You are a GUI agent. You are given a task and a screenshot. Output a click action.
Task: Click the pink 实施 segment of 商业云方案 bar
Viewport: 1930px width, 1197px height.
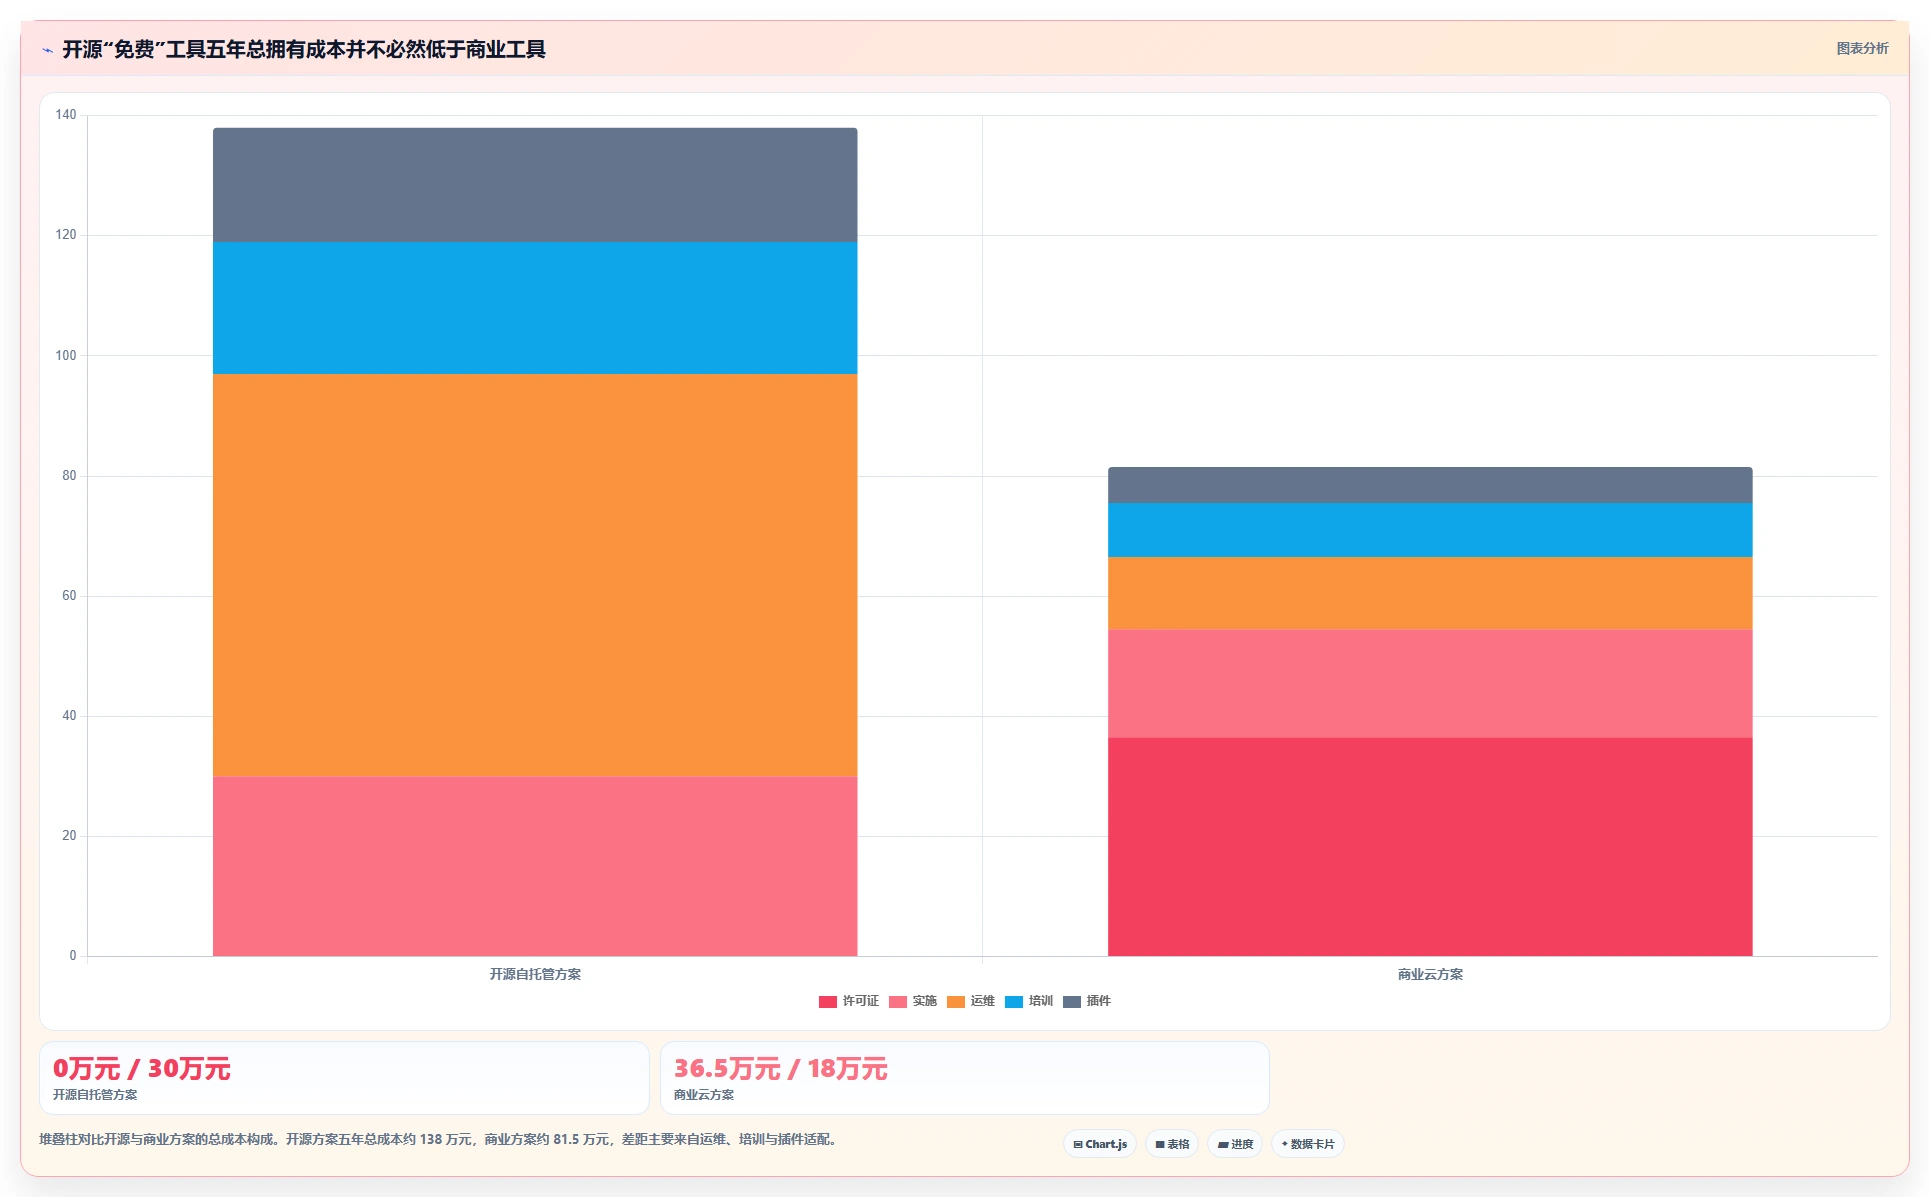coord(1430,683)
